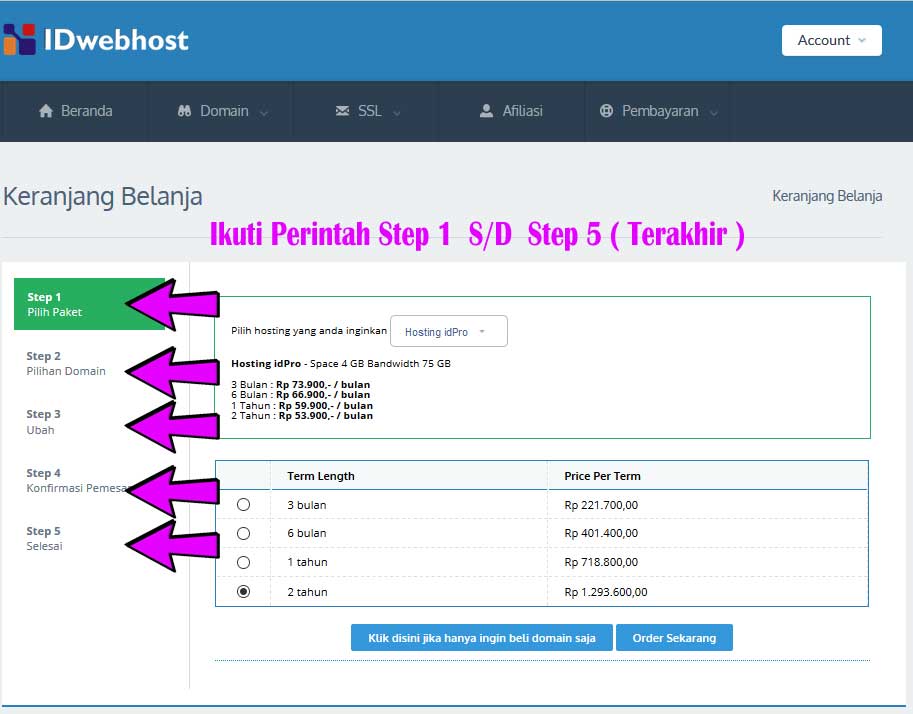Click the Order Sekarang button

(674, 638)
